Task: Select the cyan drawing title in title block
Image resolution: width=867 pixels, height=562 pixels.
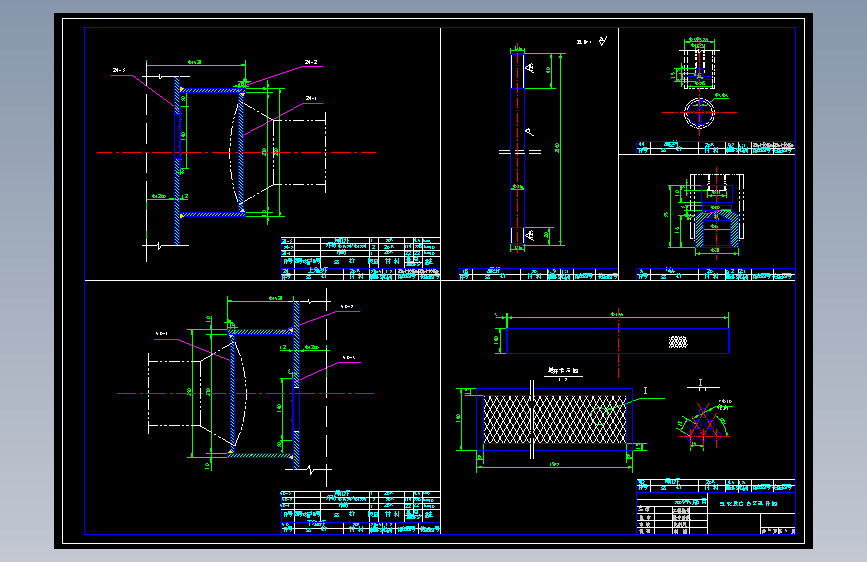Action: 748,503
